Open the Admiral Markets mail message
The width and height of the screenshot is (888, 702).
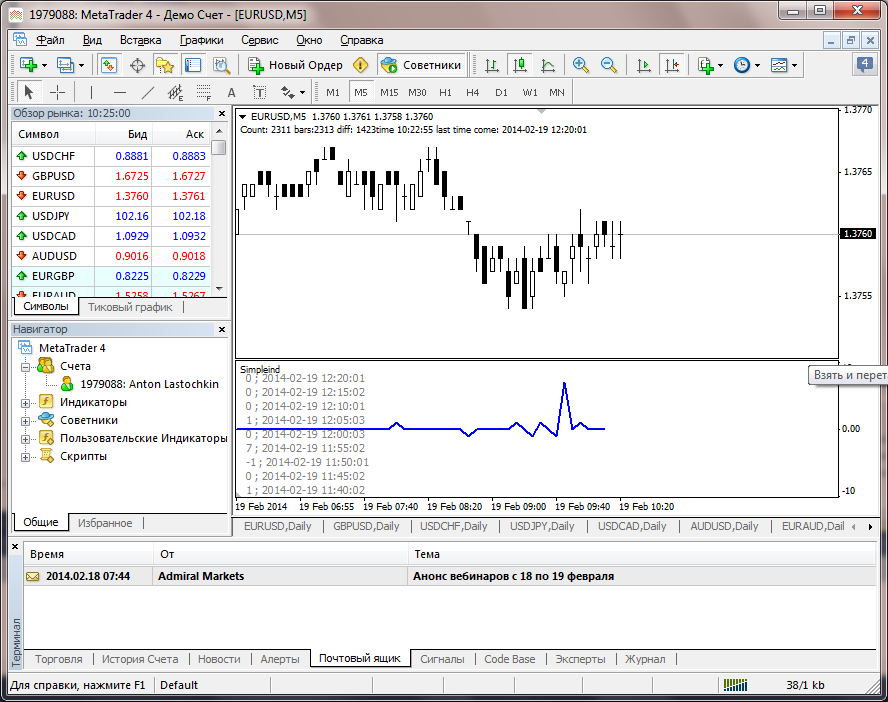click(200, 576)
